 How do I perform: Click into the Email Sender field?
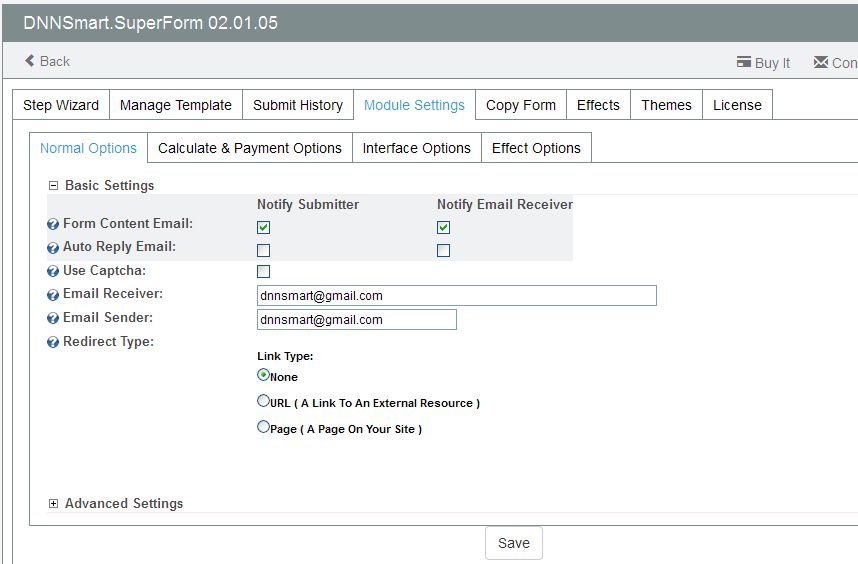pyautogui.click(x=357, y=319)
